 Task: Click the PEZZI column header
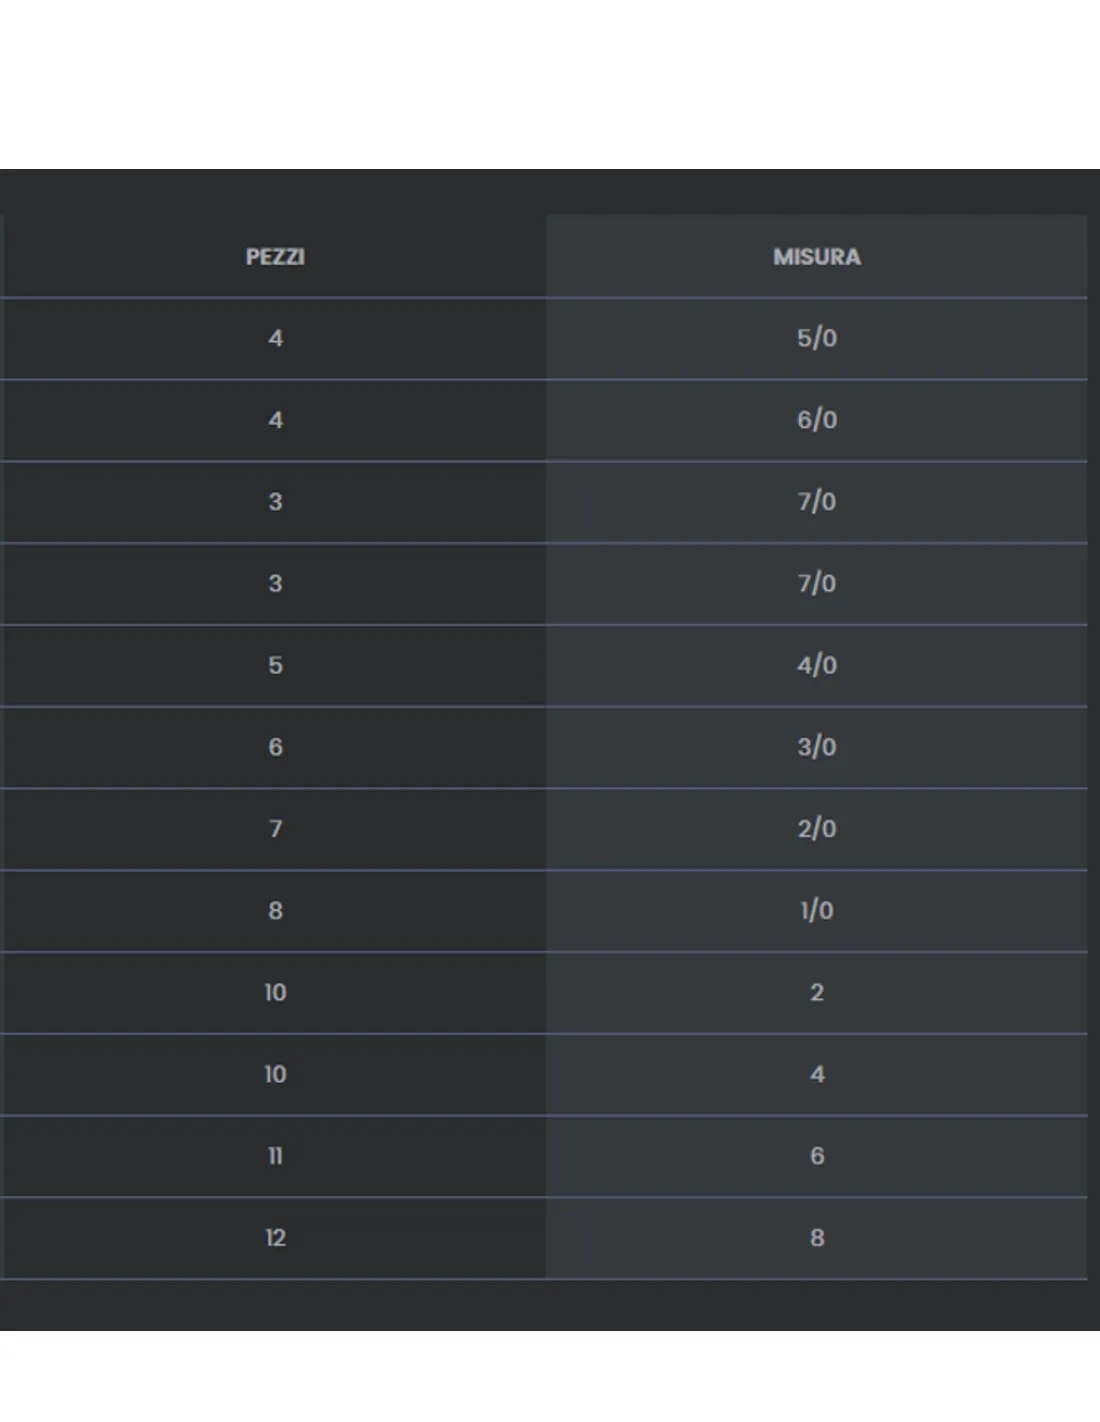coord(275,257)
